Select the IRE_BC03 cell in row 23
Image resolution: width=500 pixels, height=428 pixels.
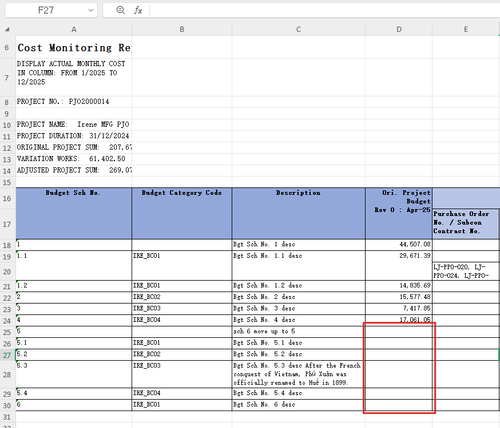[x=182, y=309]
